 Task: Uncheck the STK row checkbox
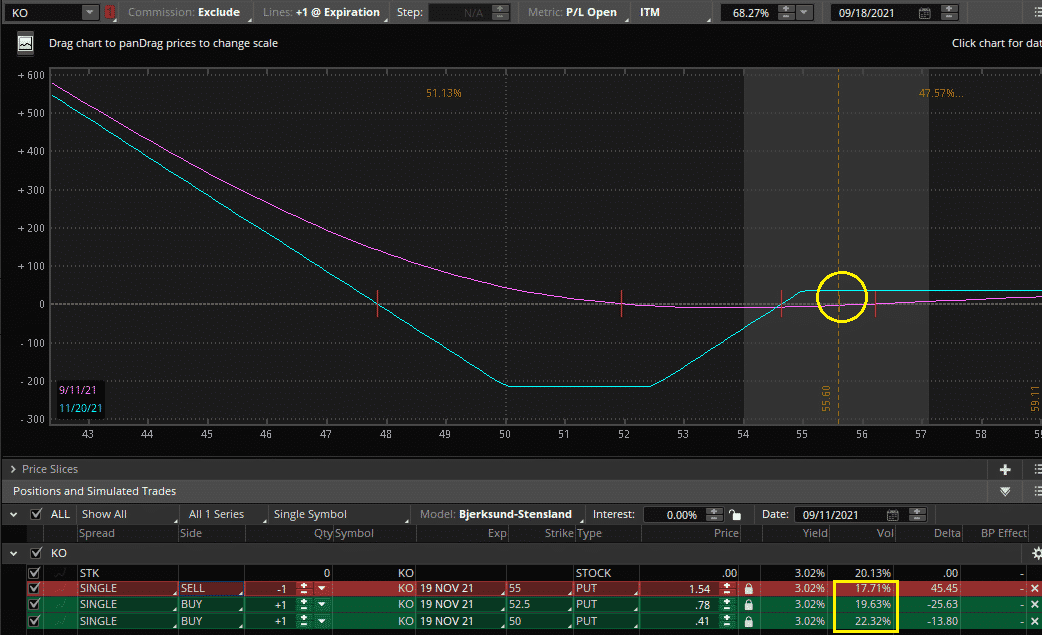[34, 573]
